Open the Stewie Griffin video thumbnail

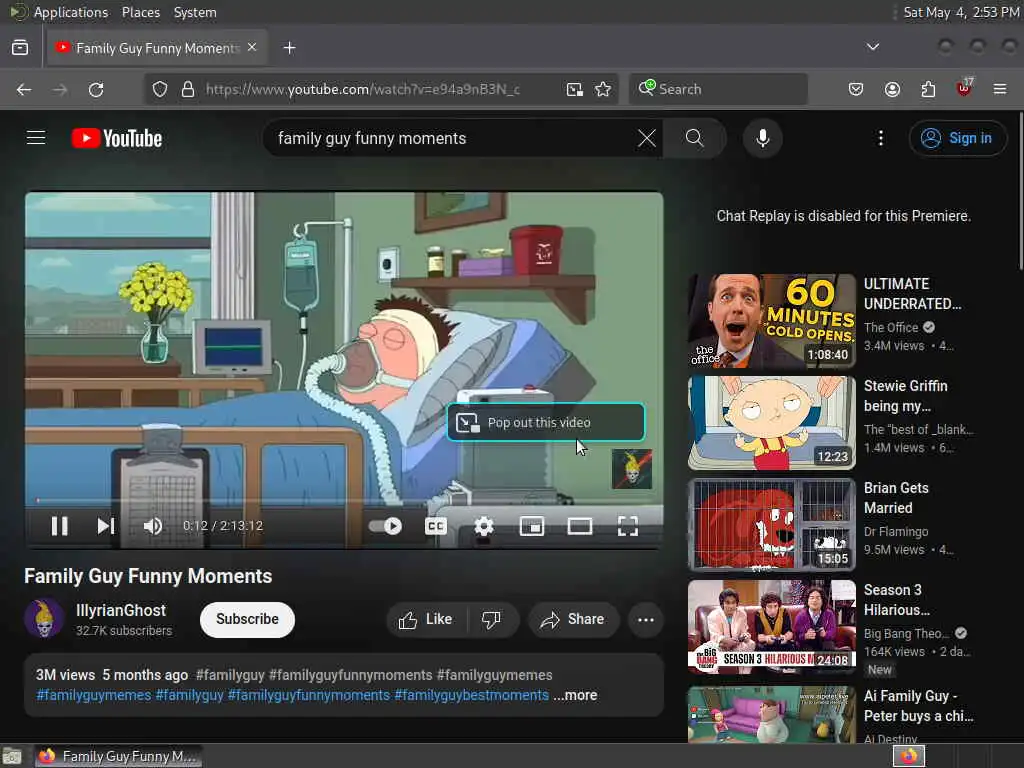pyautogui.click(x=771, y=423)
